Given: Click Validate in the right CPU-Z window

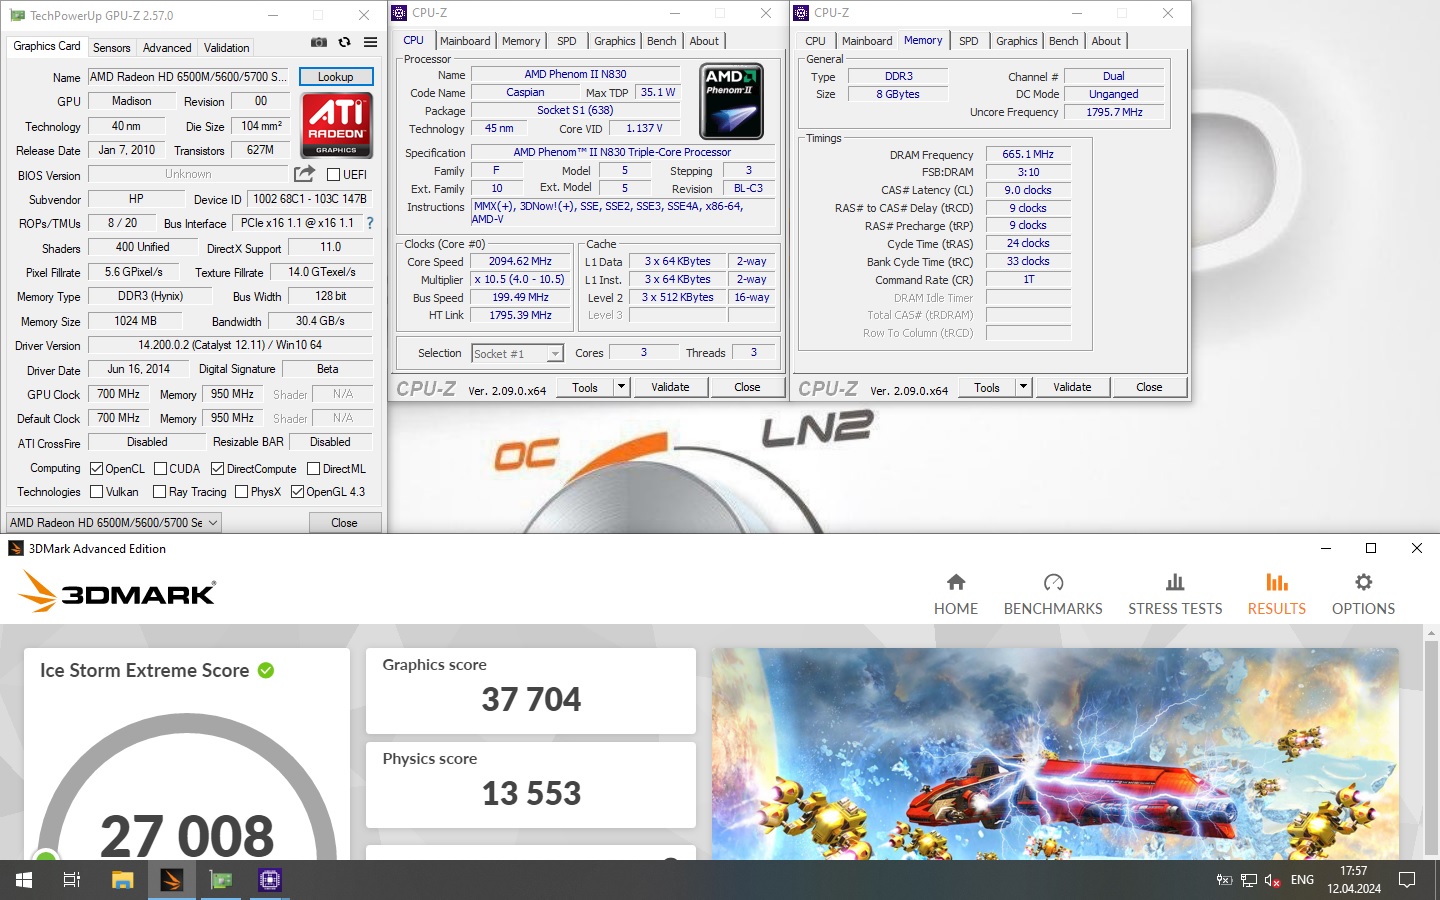Looking at the screenshot, I should point(1072,387).
